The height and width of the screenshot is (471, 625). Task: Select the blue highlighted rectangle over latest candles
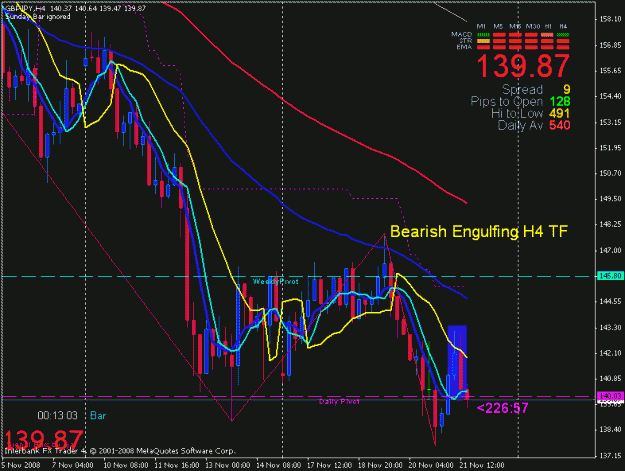[x=457, y=361]
